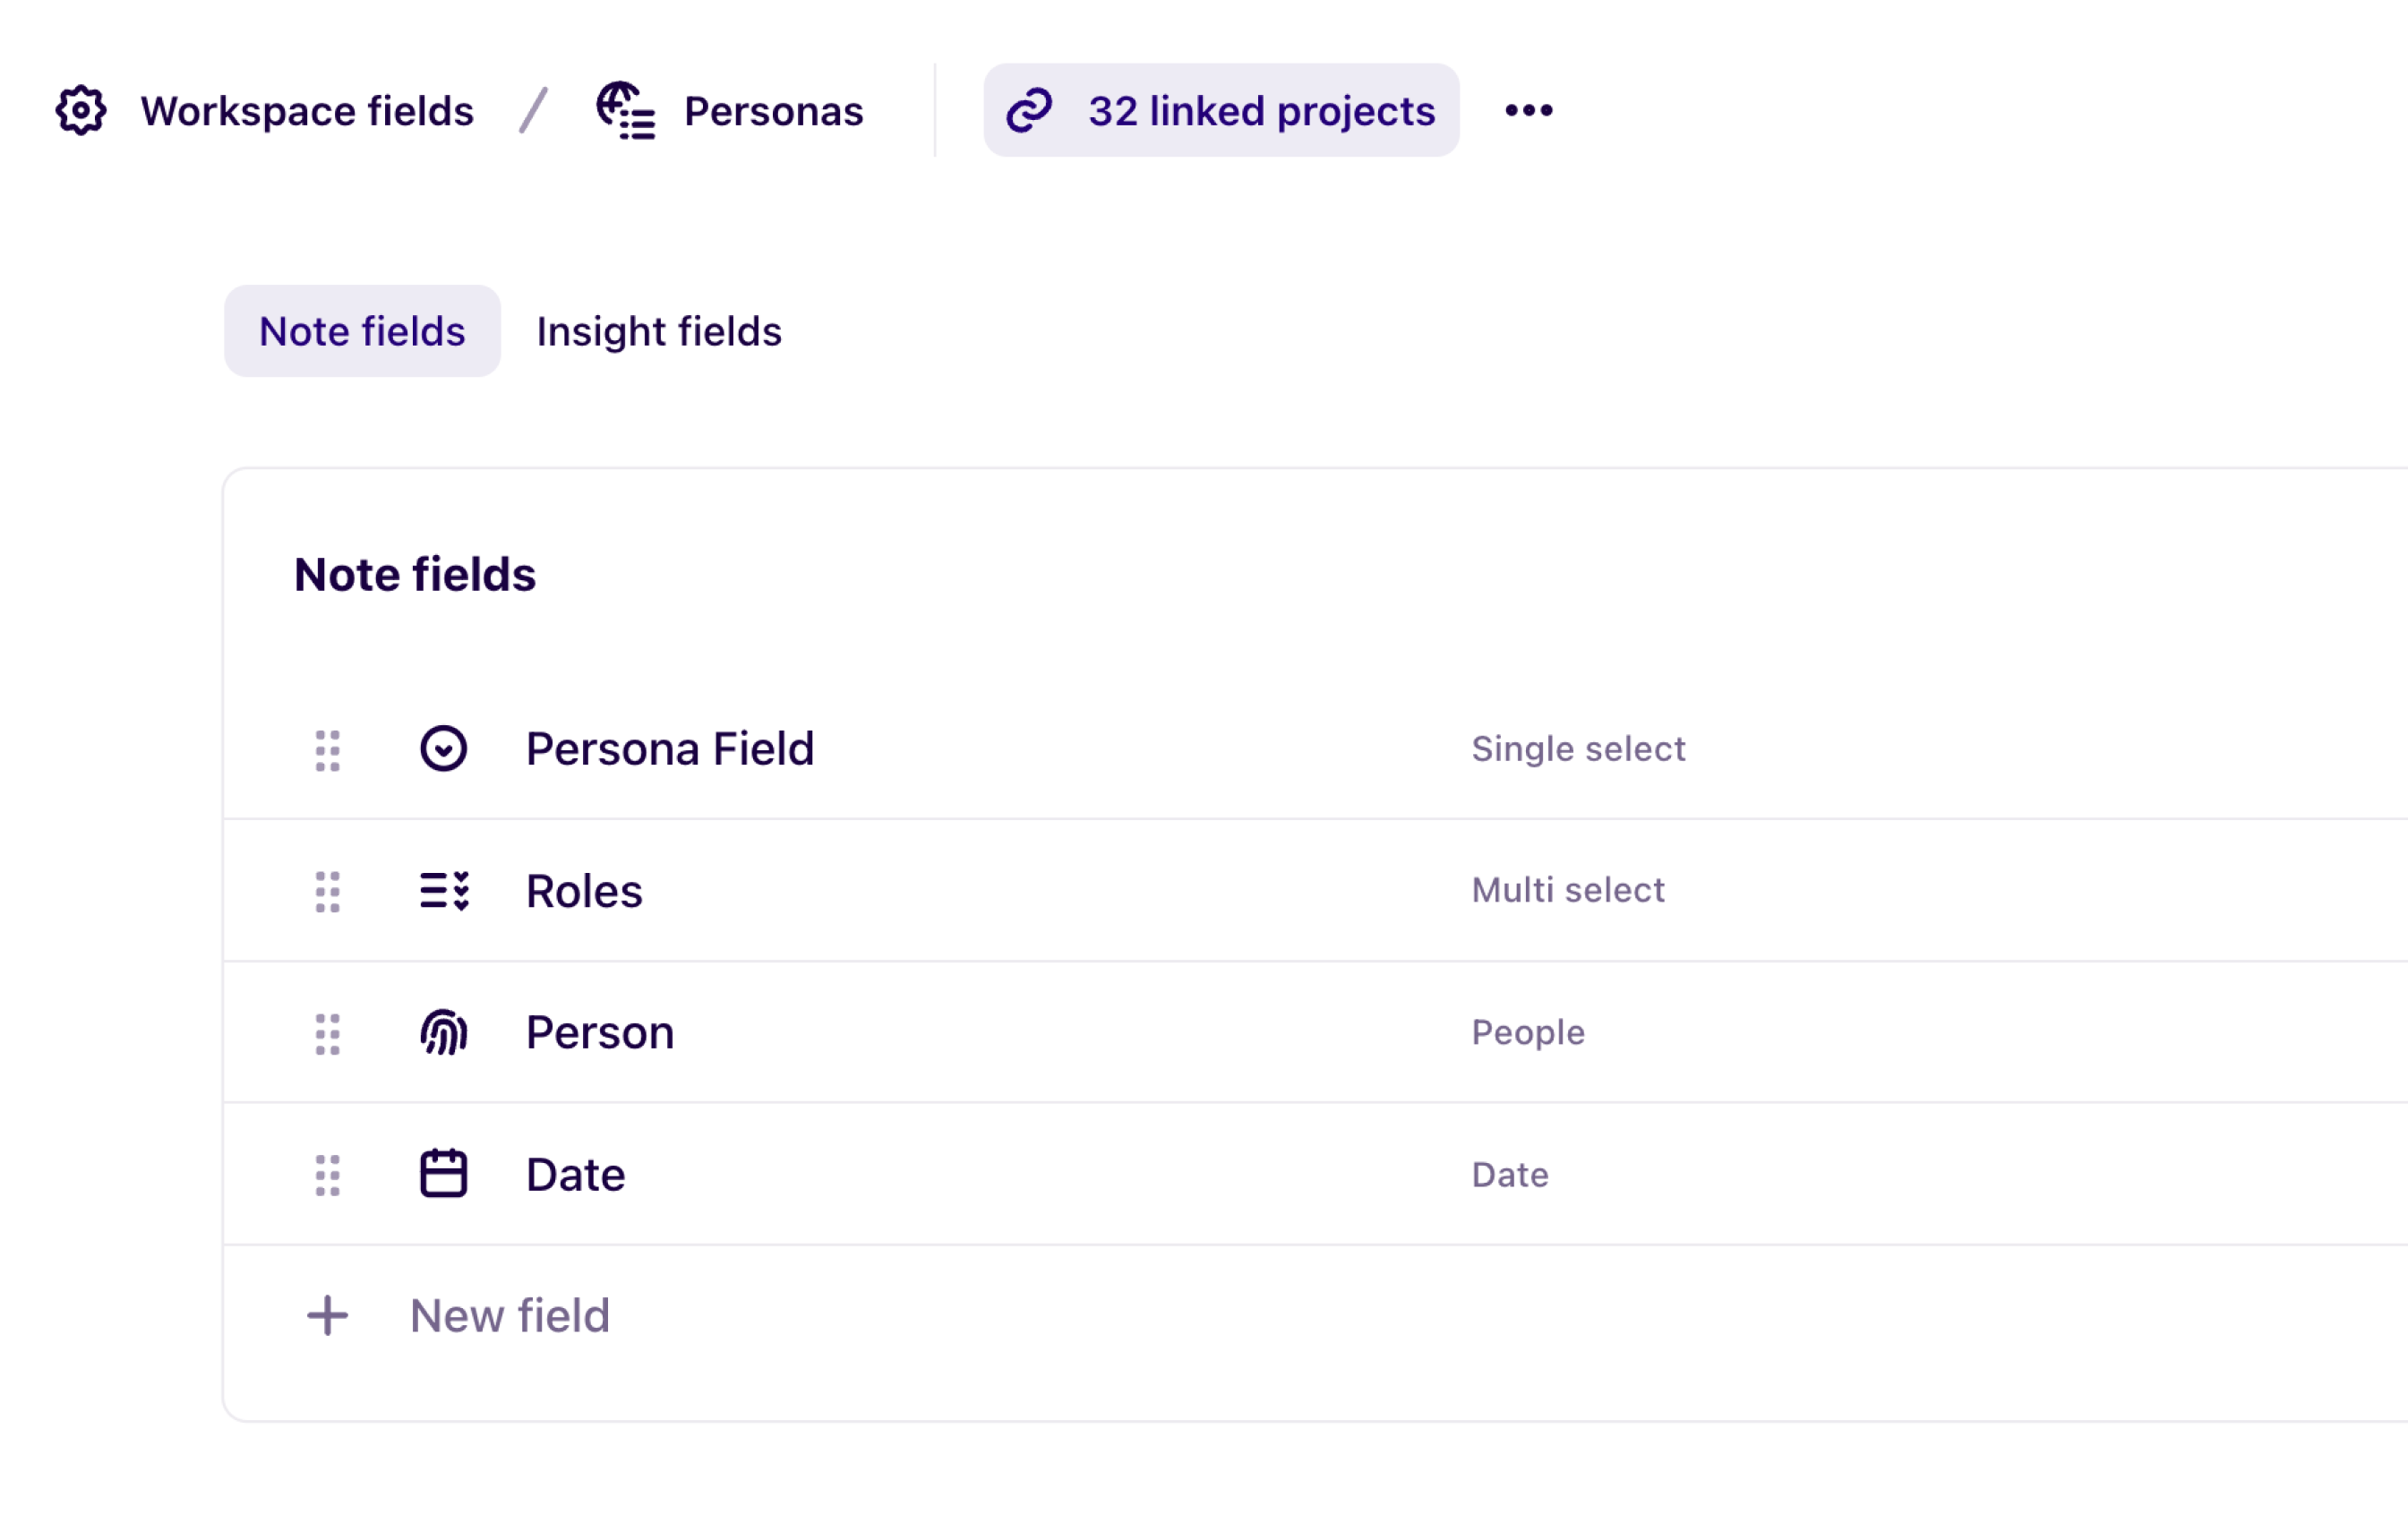Open the three-dot more options menu
2408x1514 pixels.
[x=1528, y=110]
